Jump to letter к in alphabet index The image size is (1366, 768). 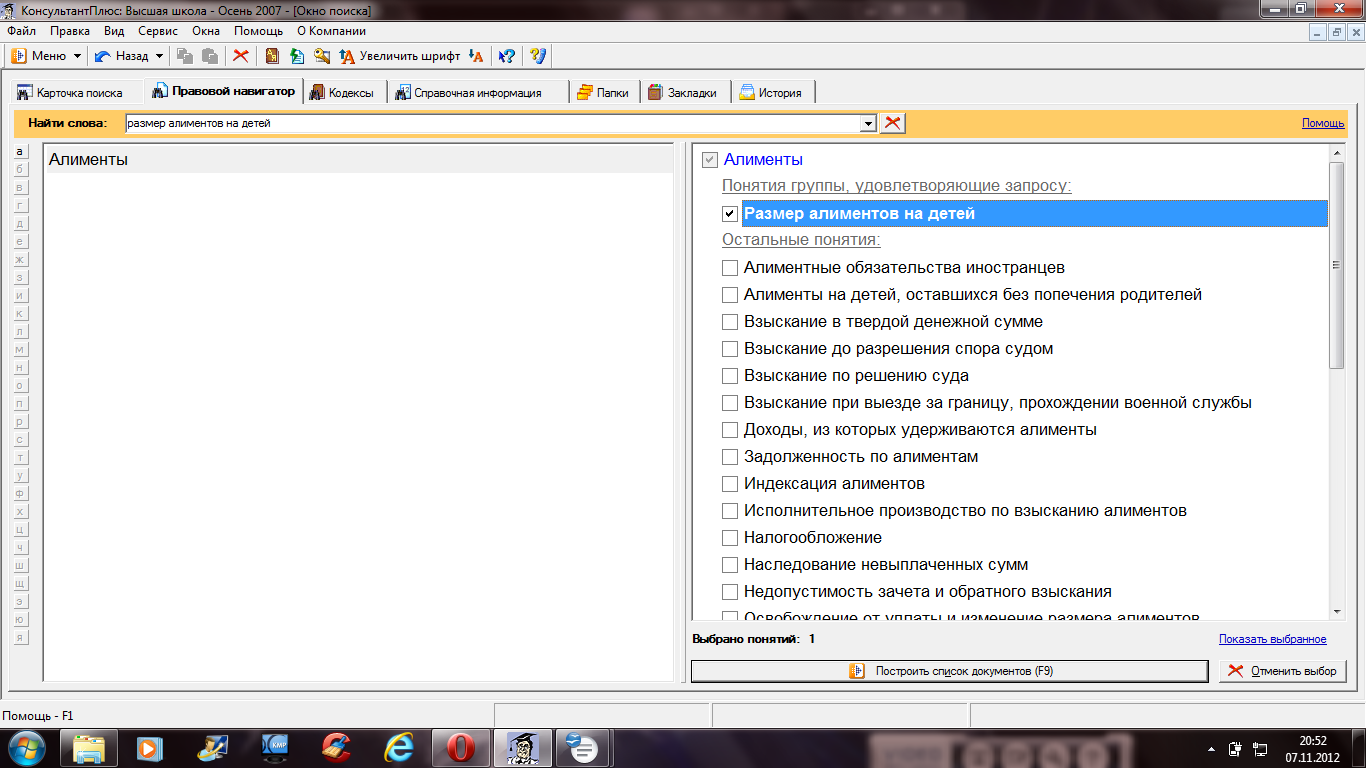click(20, 314)
